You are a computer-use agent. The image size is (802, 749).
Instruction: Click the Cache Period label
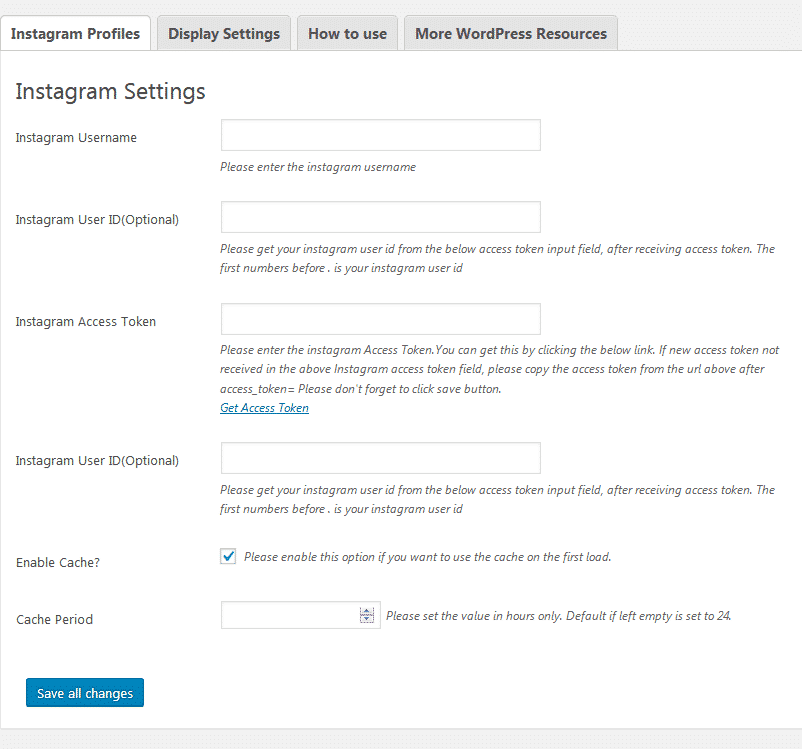tap(55, 620)
